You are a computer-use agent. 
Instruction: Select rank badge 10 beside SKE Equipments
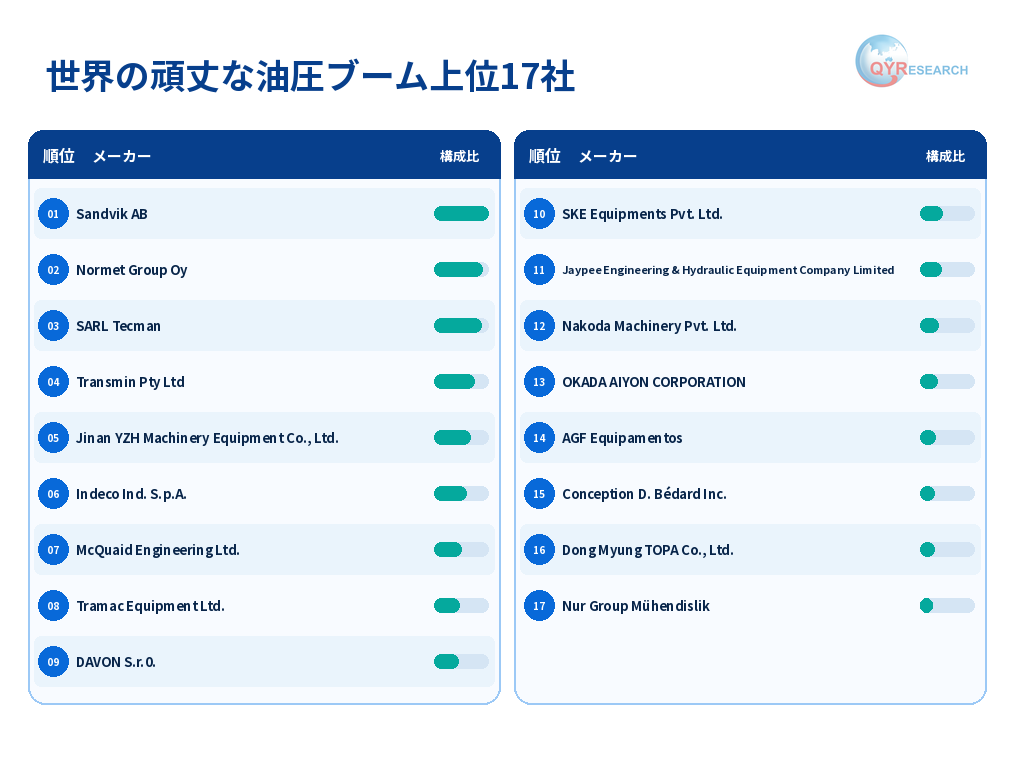[539, 214]
